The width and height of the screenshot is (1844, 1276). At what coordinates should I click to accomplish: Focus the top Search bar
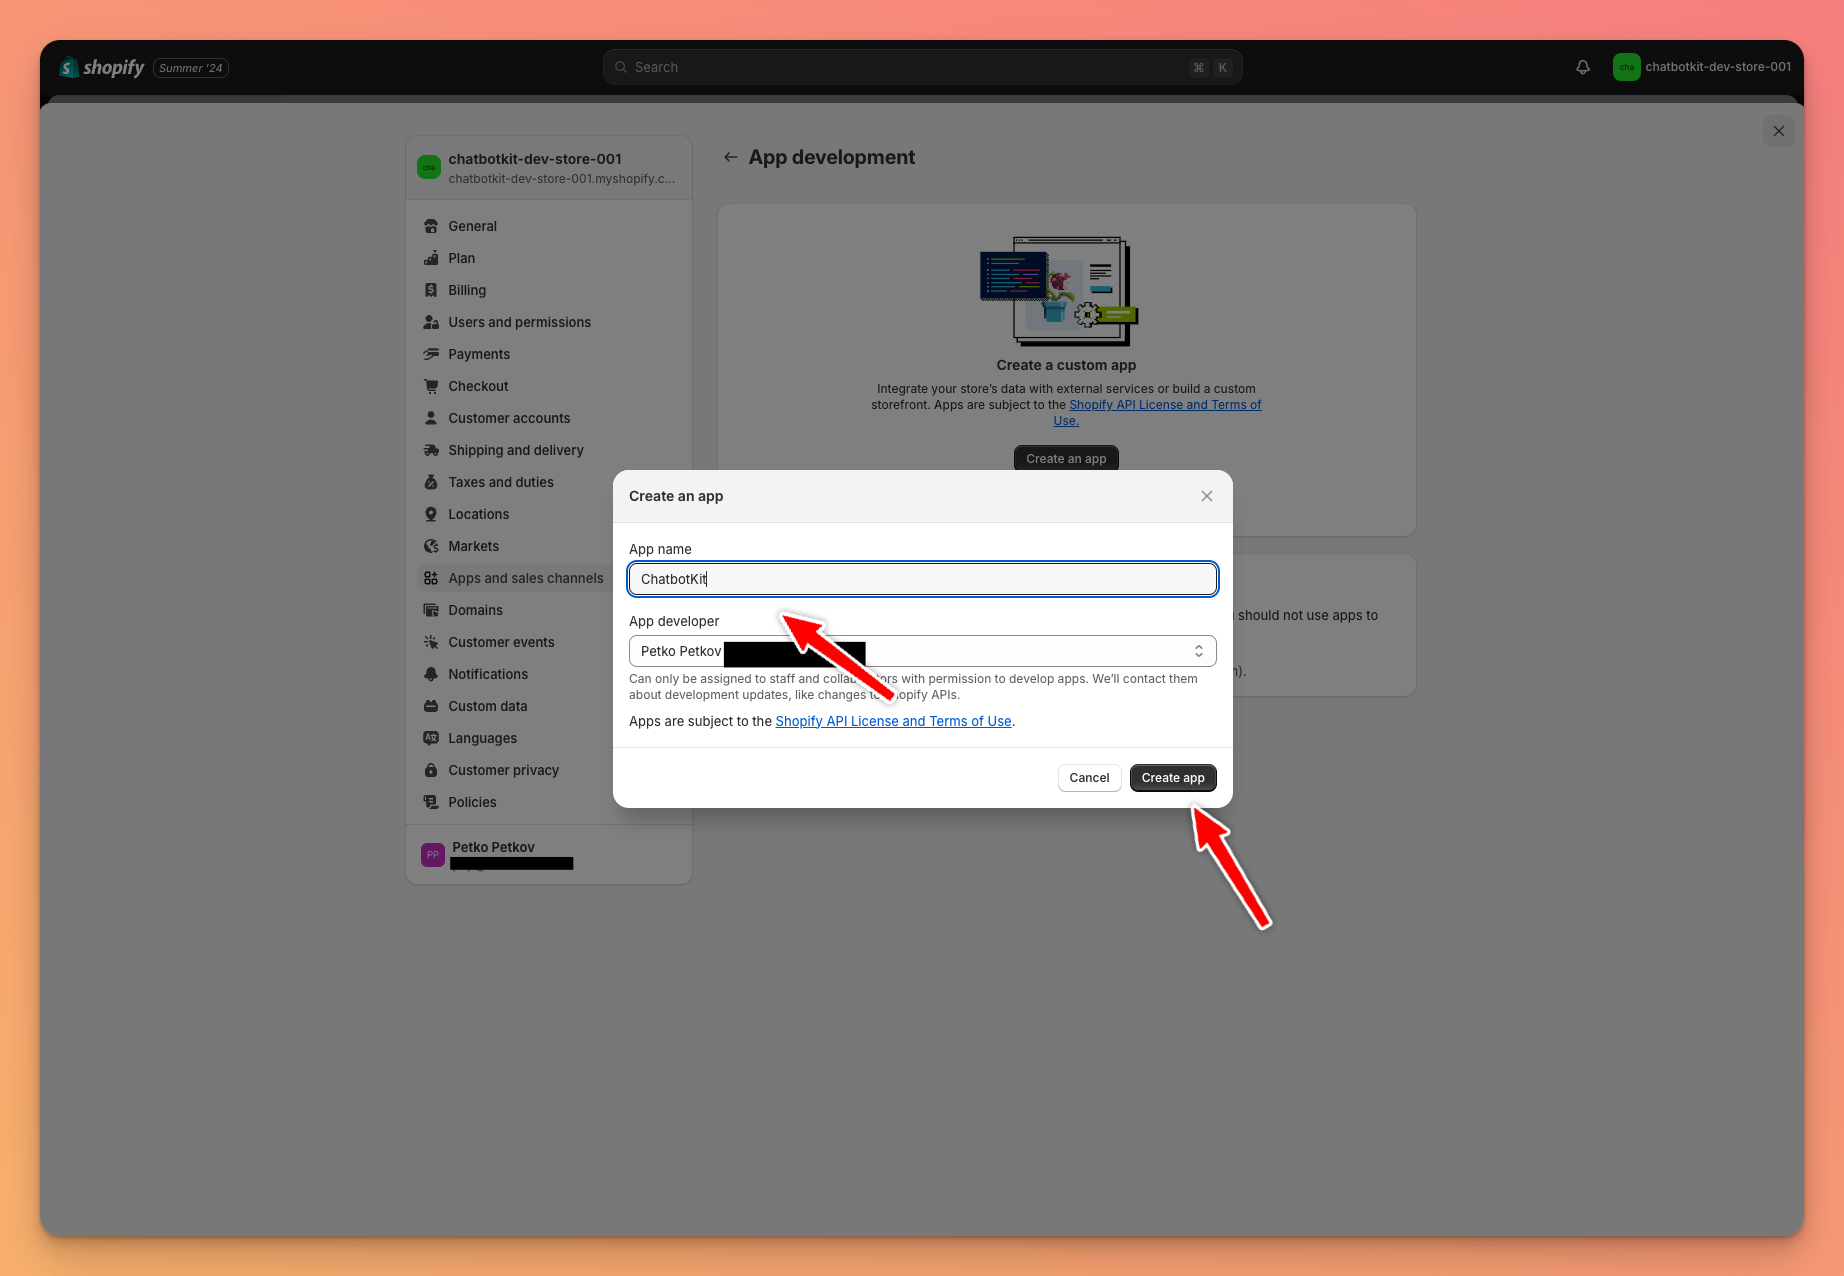point(922,67)
